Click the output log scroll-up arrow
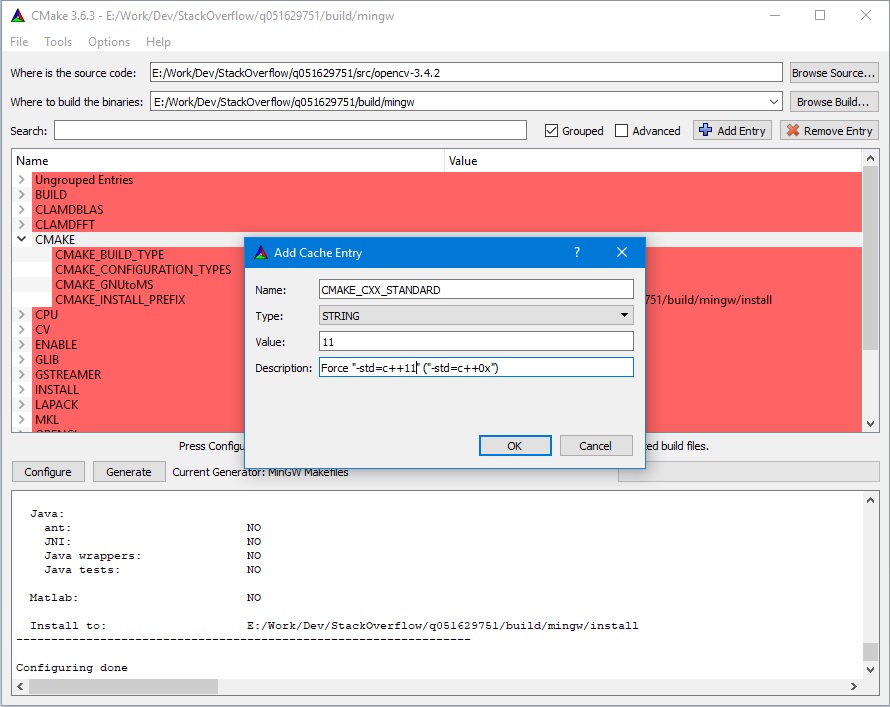Image resolution: width=890 pixels, height=707 pixels. coord(870,500)
